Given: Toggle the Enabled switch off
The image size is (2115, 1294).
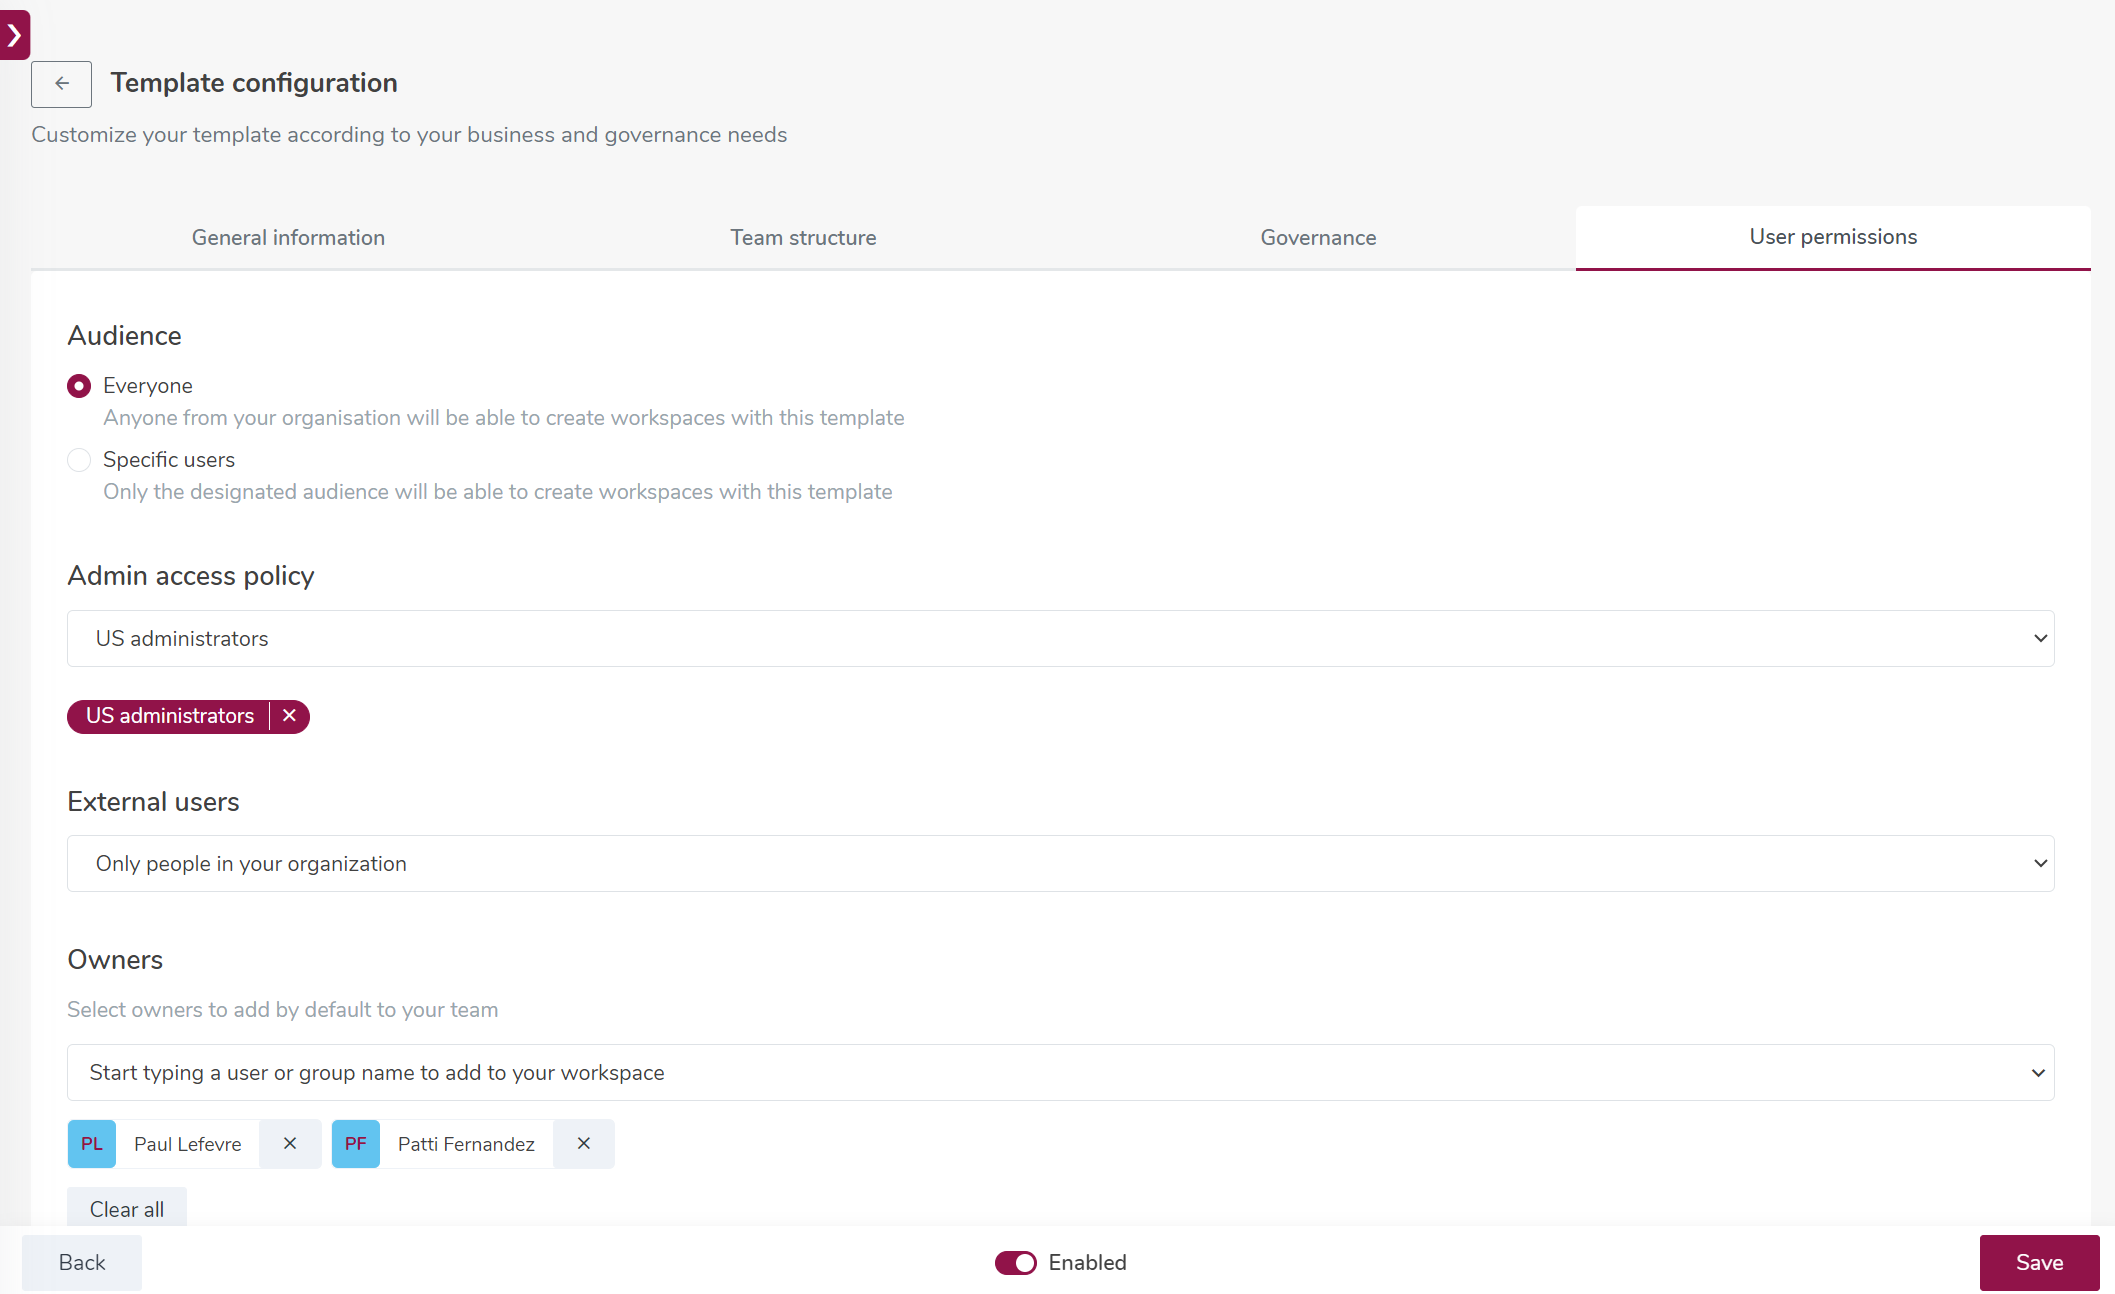Looking at the screenshot, I should [1016, 1263].
